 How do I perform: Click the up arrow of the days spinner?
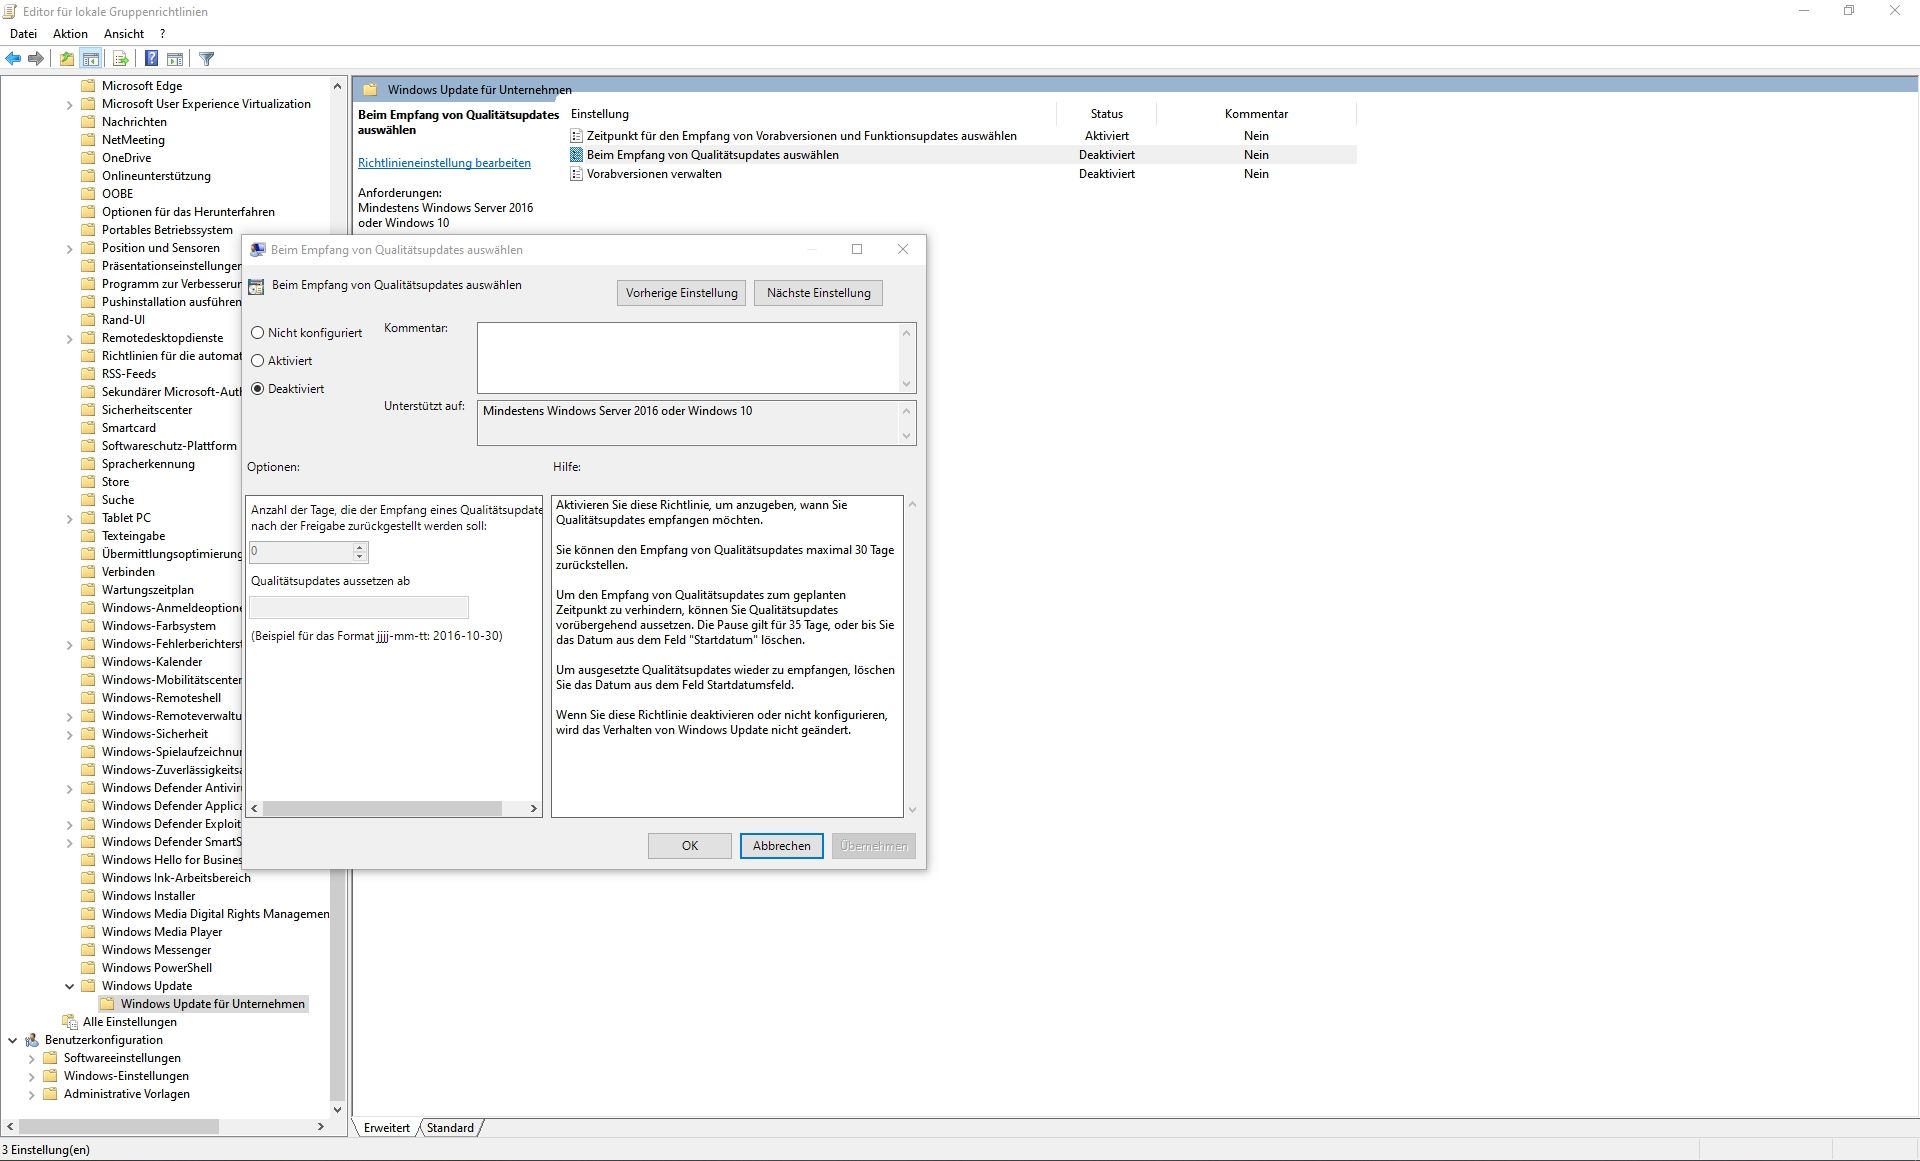(360, 547)
